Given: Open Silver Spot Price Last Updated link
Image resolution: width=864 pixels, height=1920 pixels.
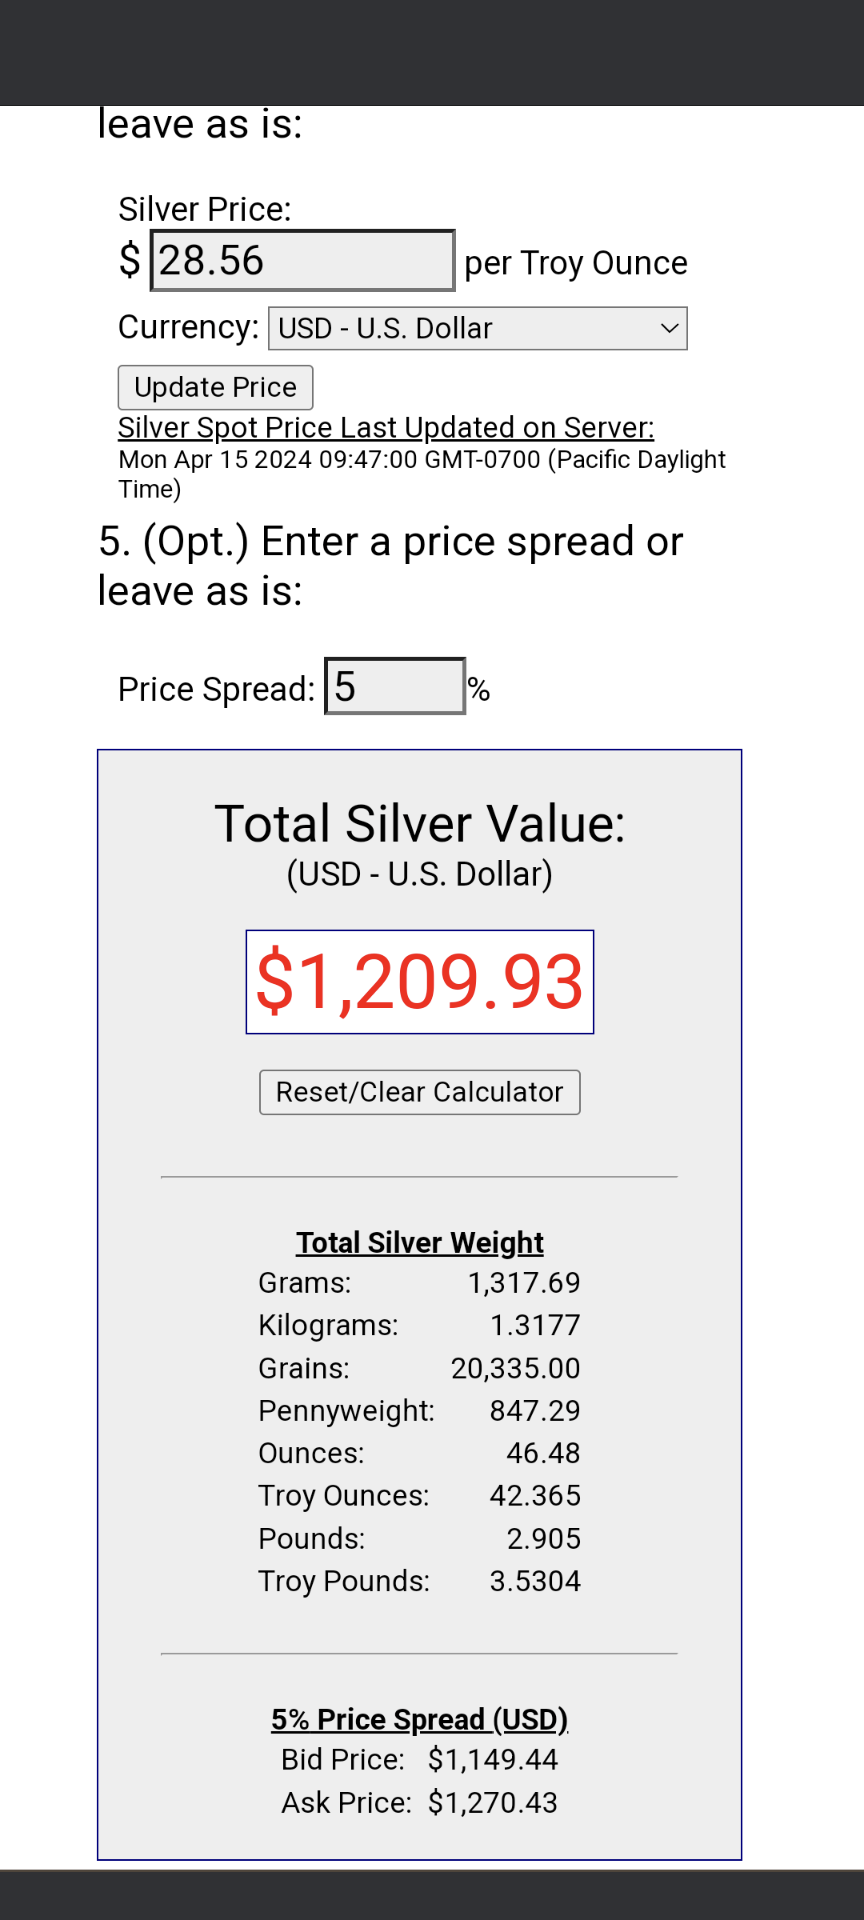Looking at the screenshot, I should (386, 428).
